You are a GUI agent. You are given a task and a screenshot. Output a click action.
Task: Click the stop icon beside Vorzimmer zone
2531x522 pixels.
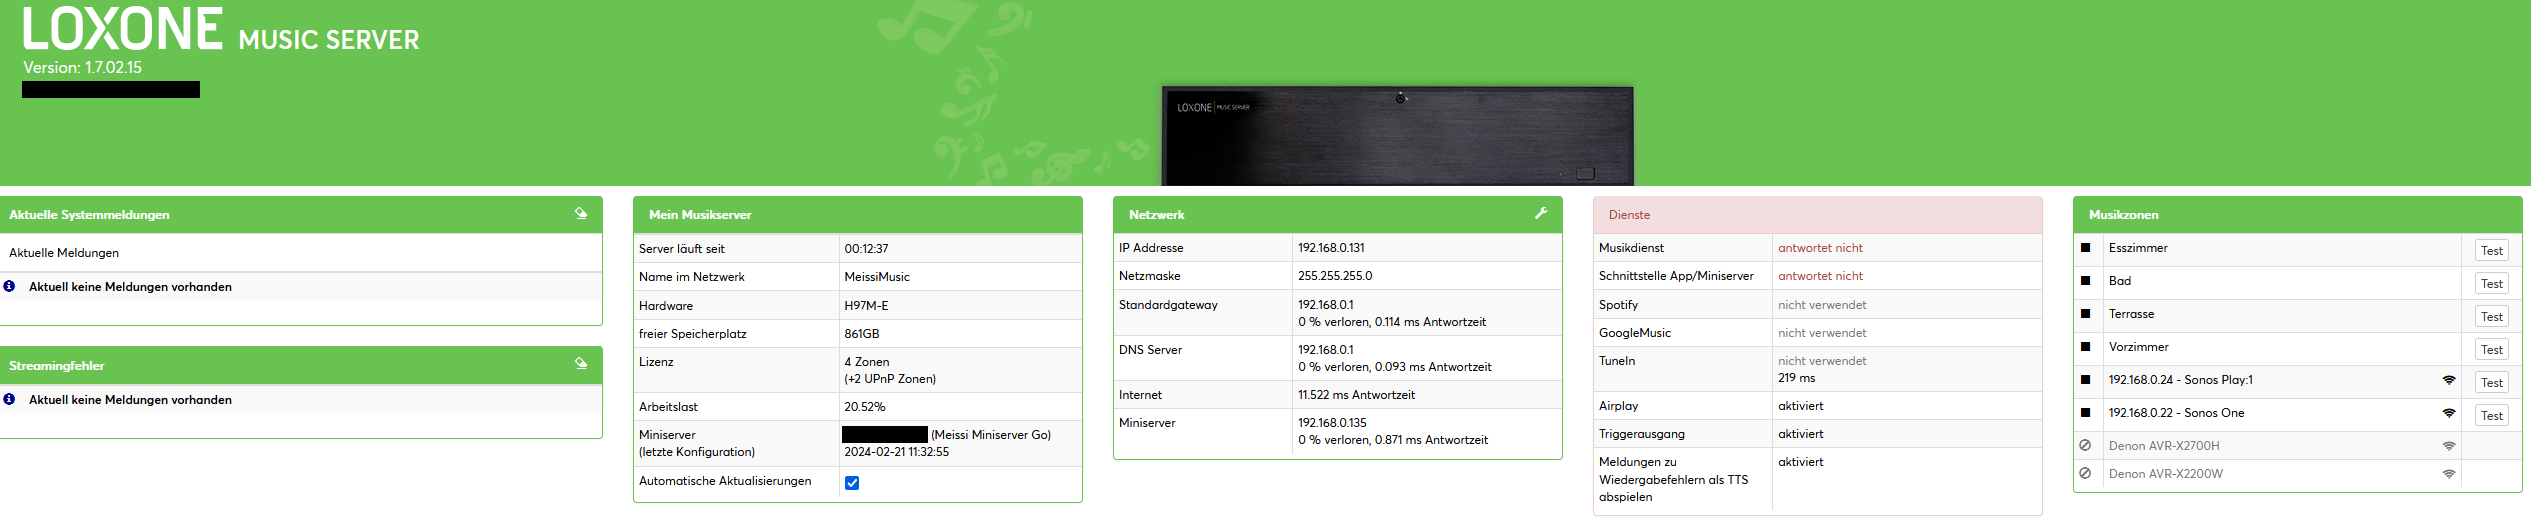2085,347
